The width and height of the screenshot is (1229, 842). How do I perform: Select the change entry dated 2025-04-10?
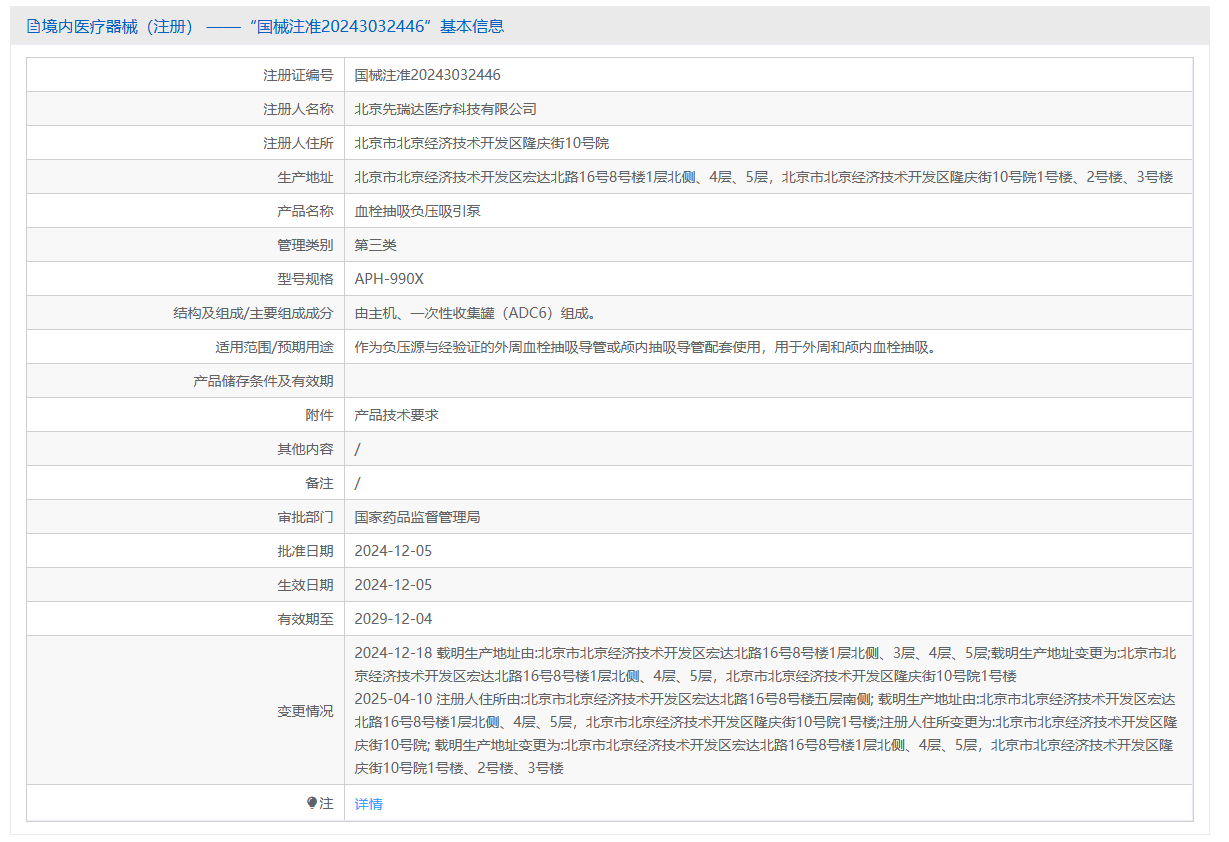(765, 734)
